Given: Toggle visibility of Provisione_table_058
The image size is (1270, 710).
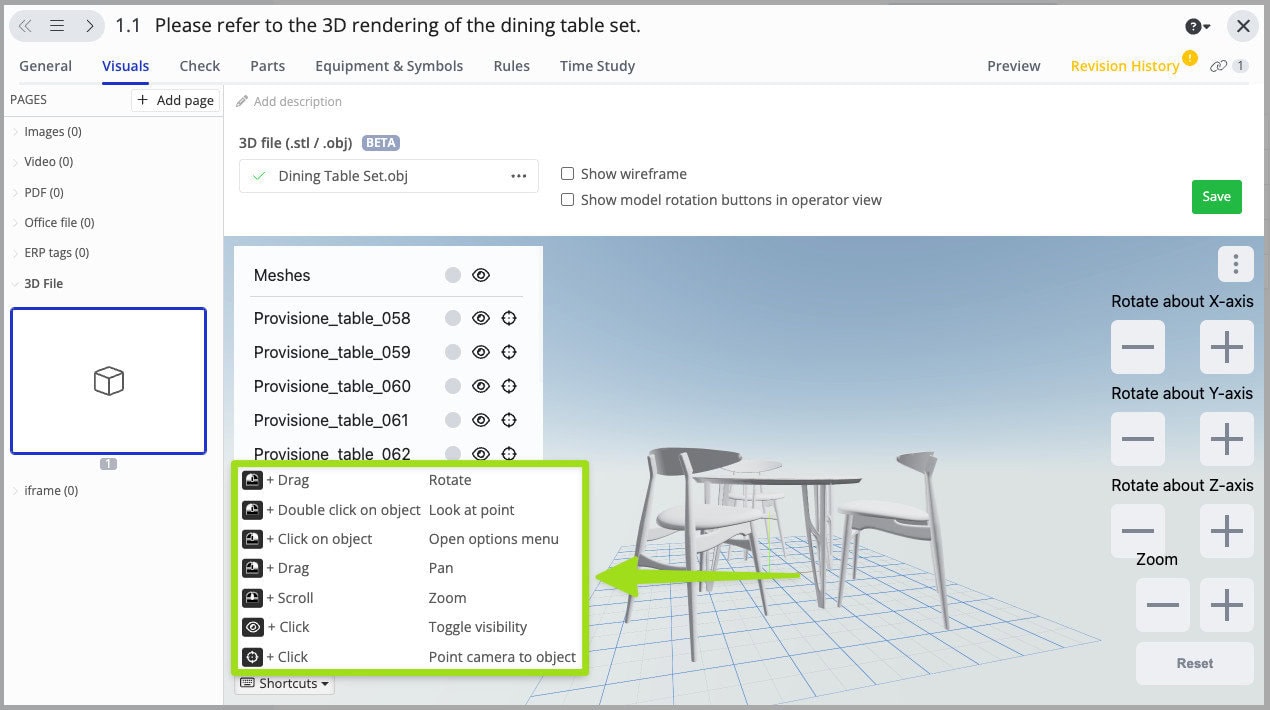Looking at the screenshot, I should click(481, 318).
